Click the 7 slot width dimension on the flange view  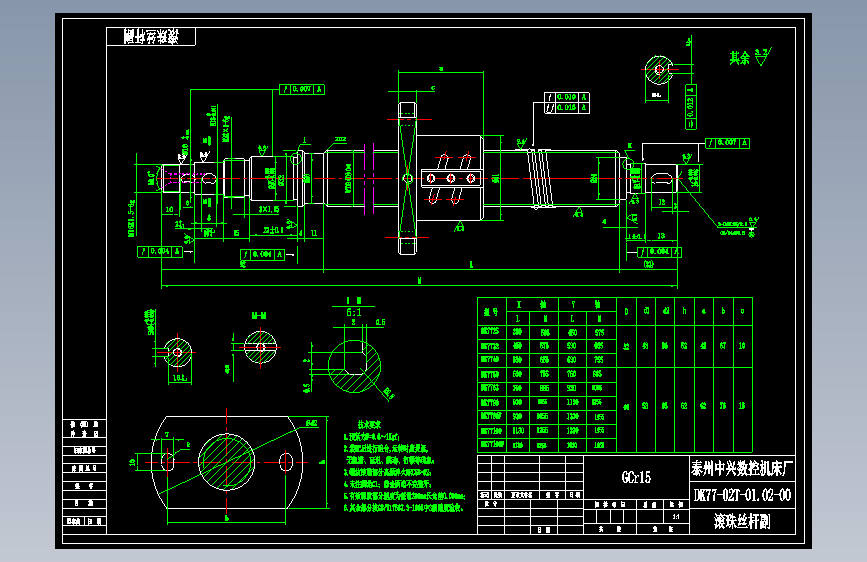pyautogui.click(x=166, y=435)
